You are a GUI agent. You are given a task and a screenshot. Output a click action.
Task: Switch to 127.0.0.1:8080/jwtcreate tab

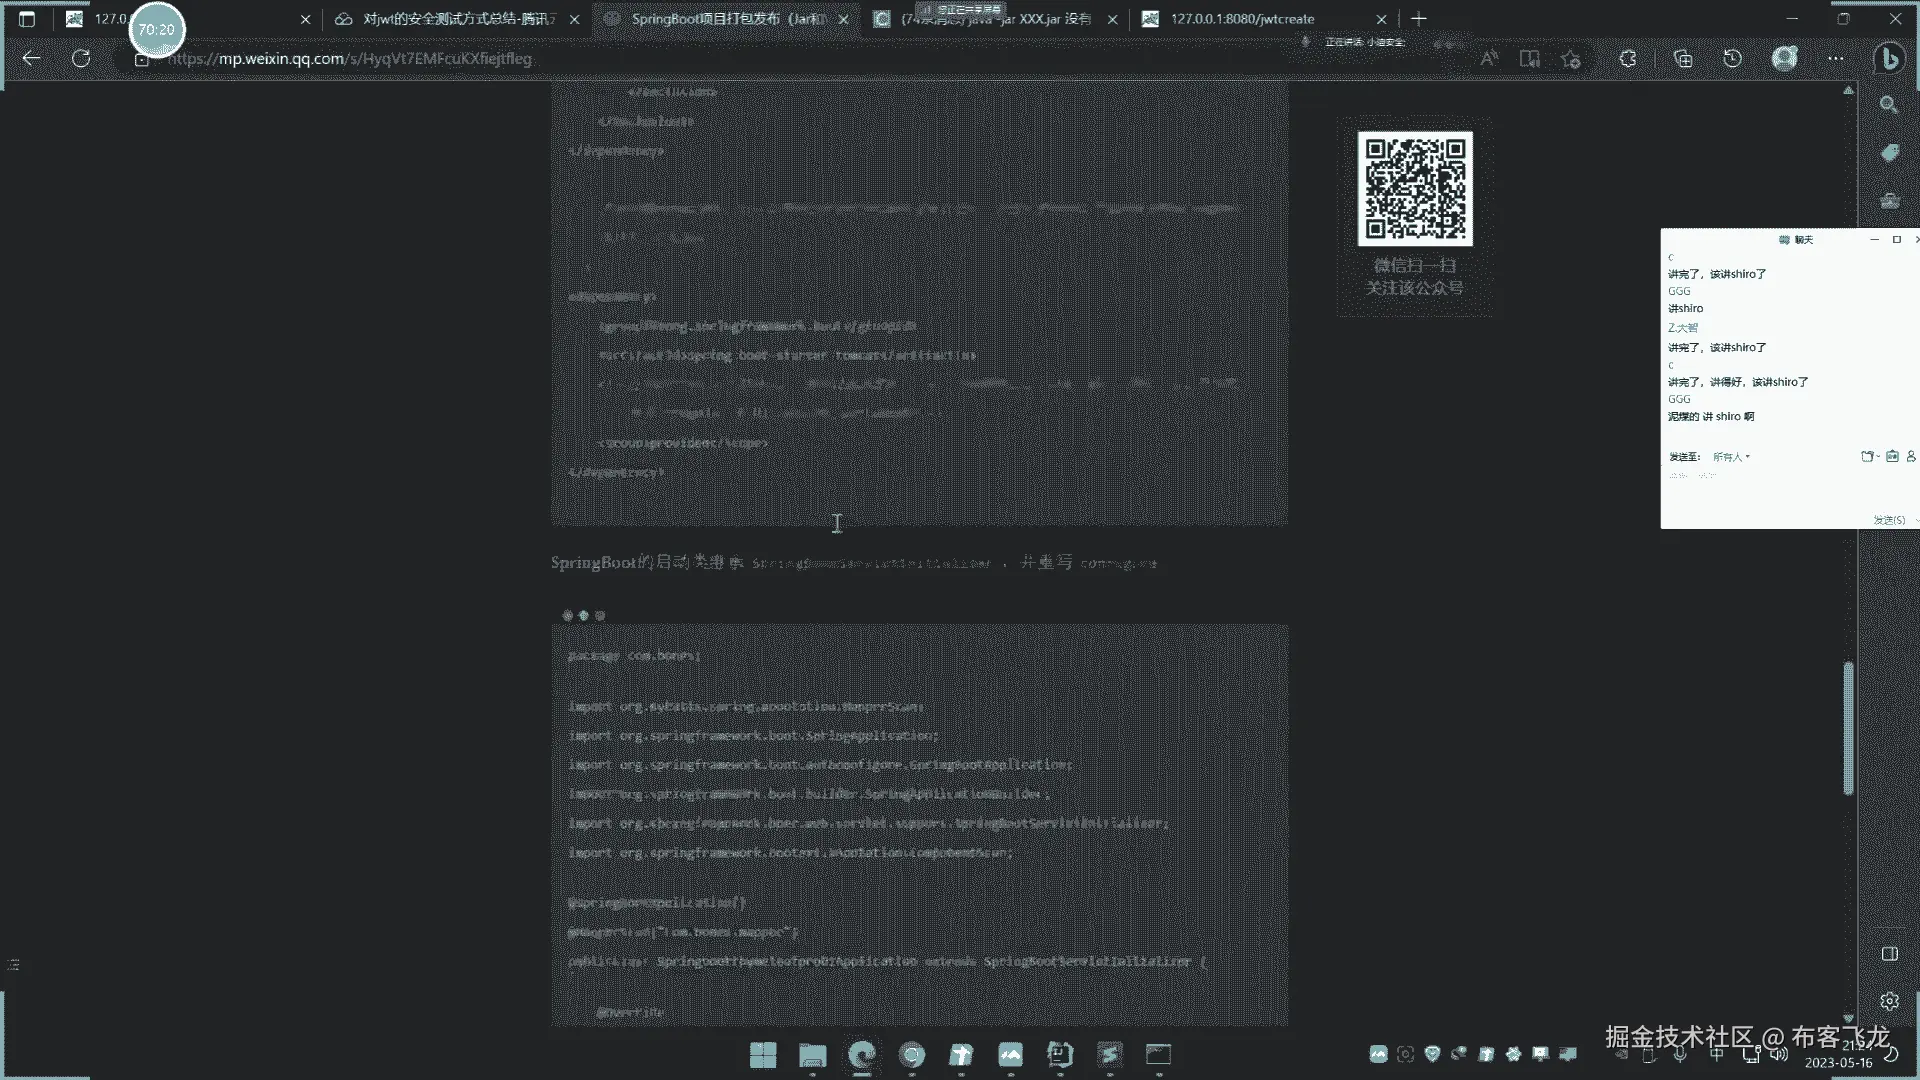click(x=1242, y=19)
